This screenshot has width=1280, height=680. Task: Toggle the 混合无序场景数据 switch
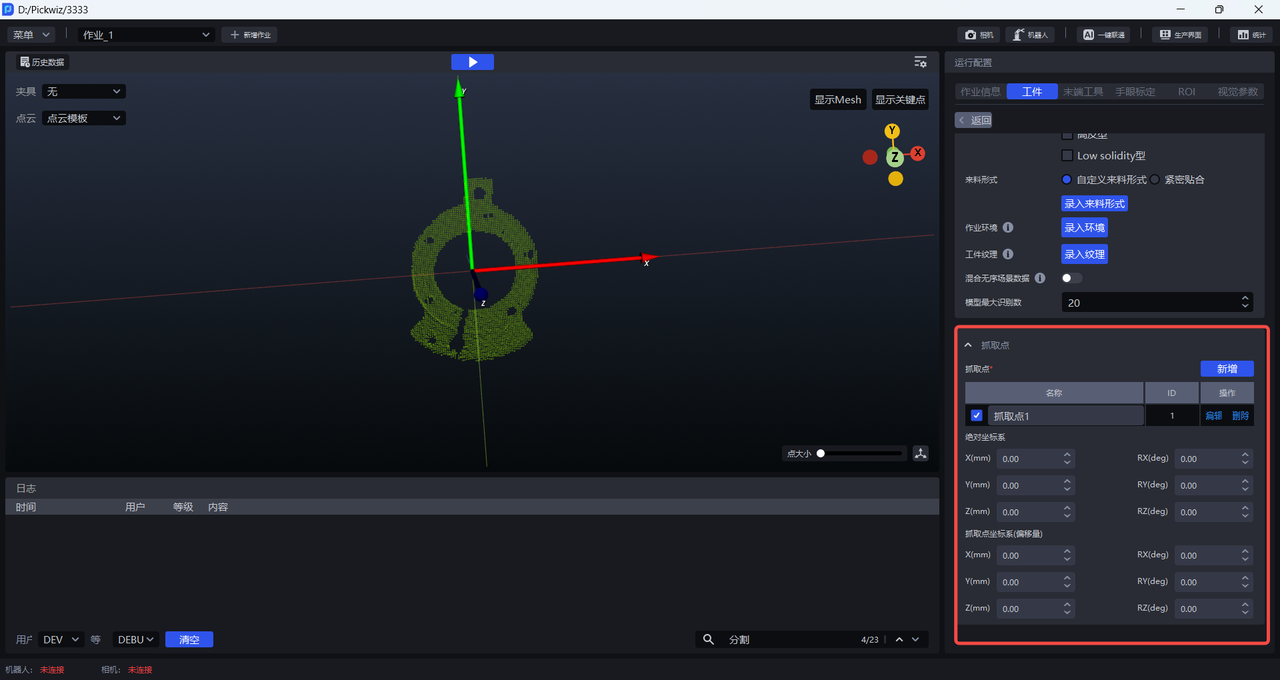click(x=1071, y=278)
